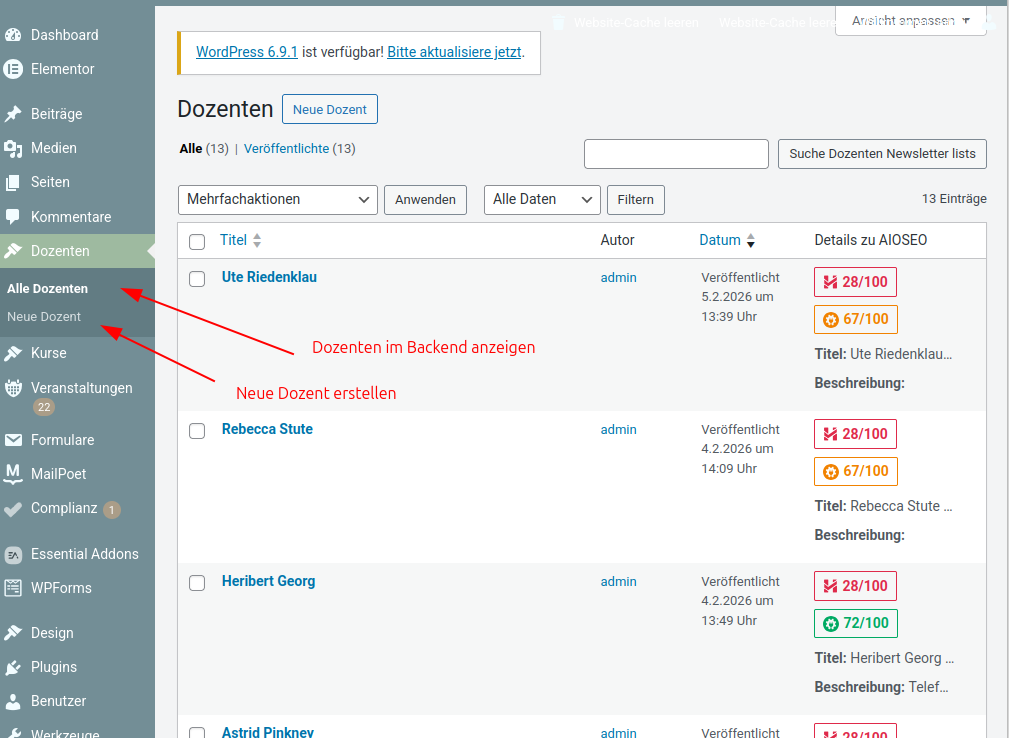Viewport: 1009px width, 738px height.
Task: Click the Veranstaltungen calendar icon
Action: pos(13,388)
